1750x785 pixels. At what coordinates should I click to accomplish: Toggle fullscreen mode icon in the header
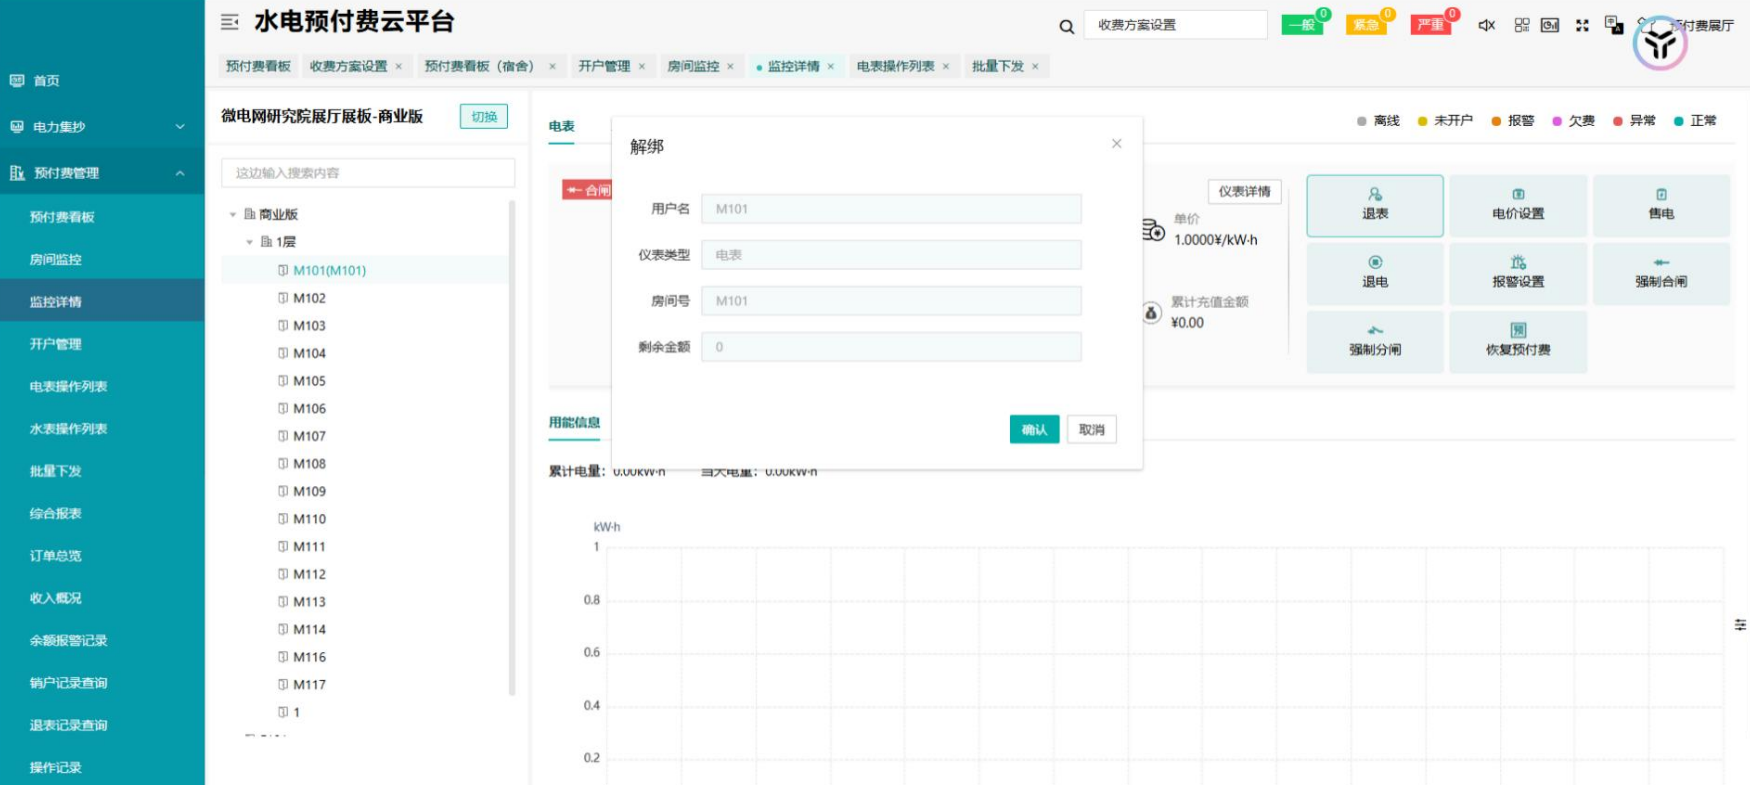[x=1582, y=25]
